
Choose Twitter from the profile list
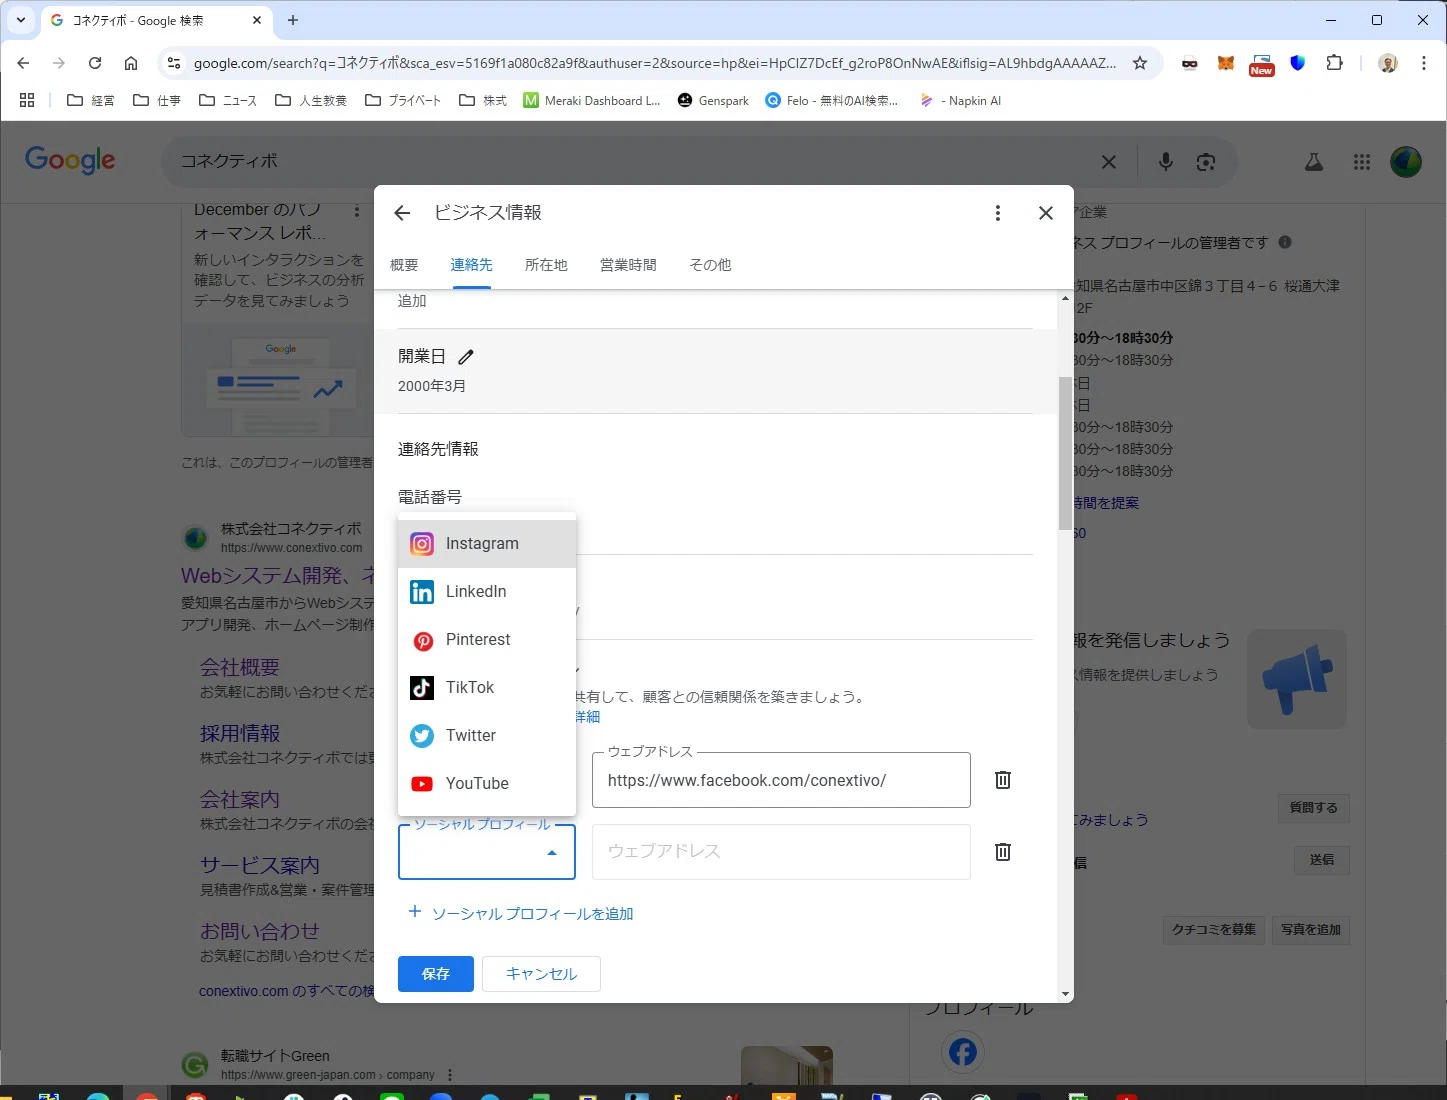point(487,735)
